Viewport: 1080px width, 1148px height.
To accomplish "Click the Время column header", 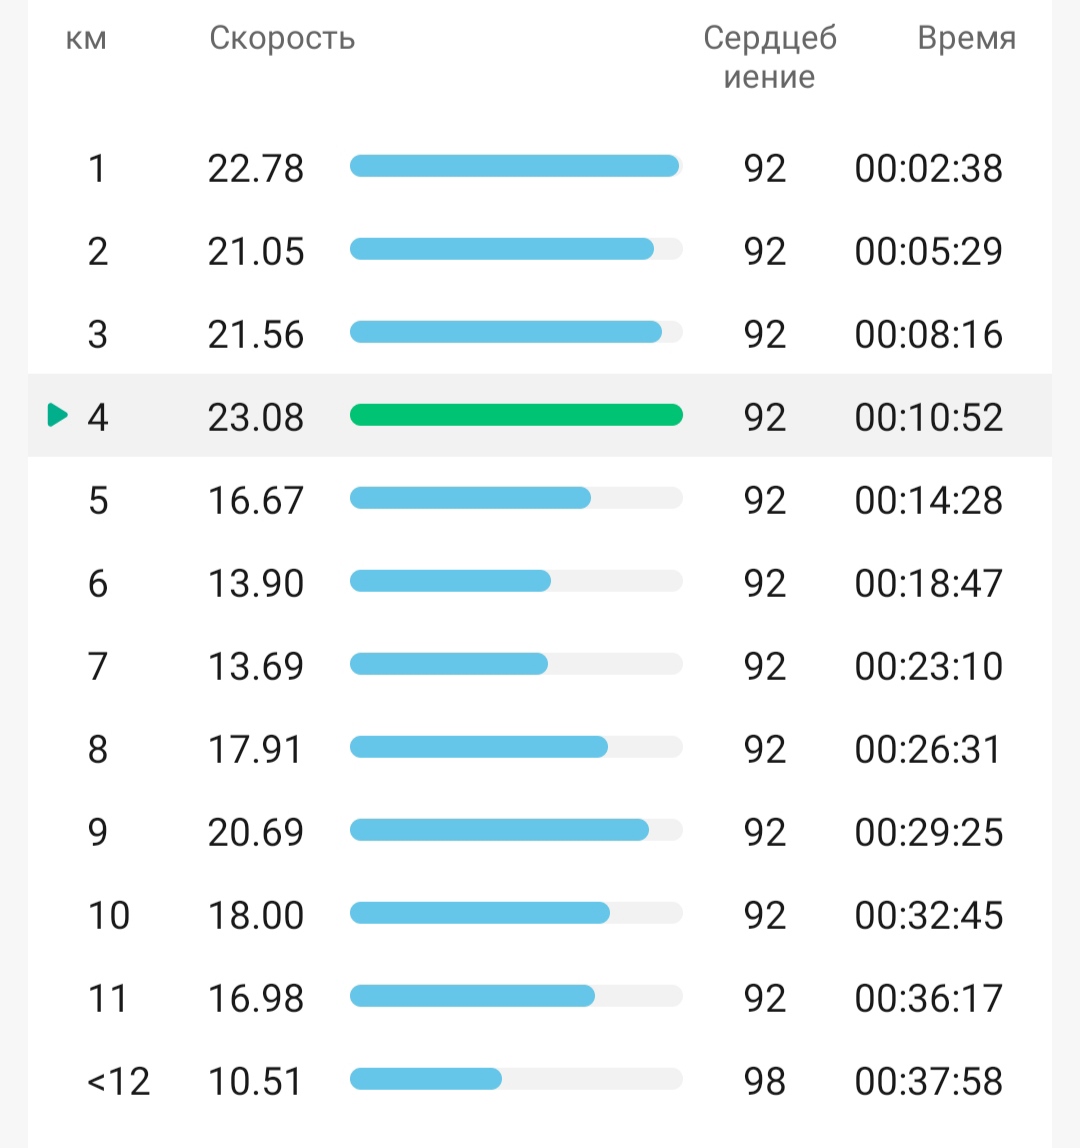I will point(967,37).
